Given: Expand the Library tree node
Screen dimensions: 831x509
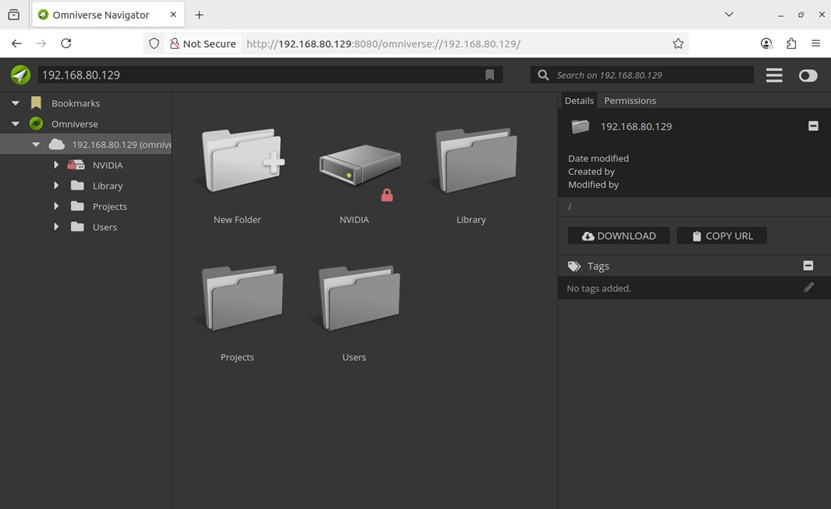Looking at the screenshot, I should [56, 186].
